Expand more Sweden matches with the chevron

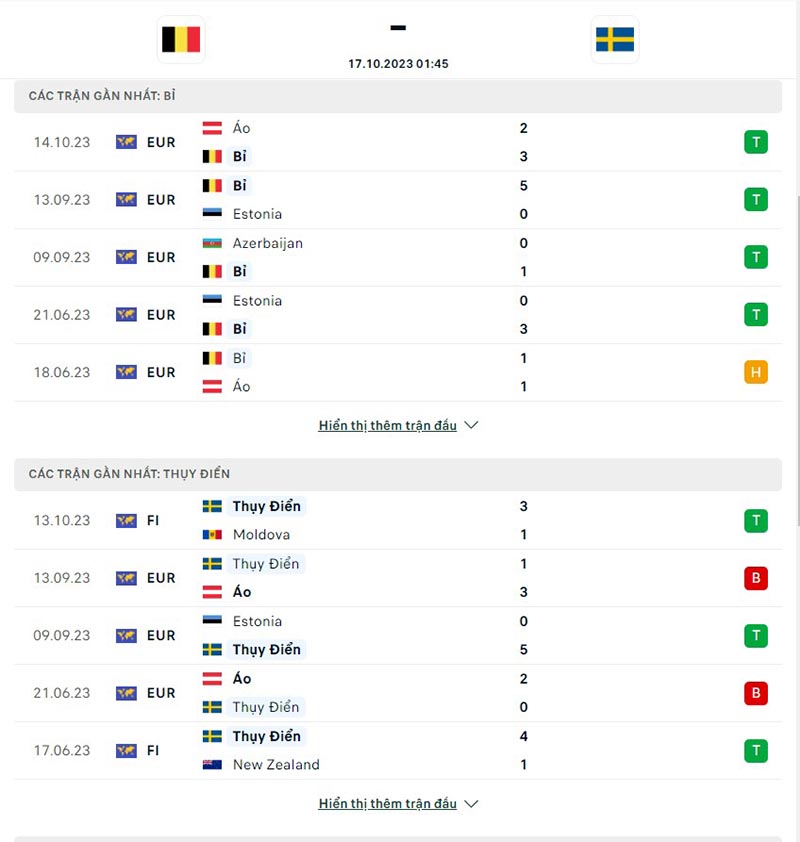[x=472, y=803]
